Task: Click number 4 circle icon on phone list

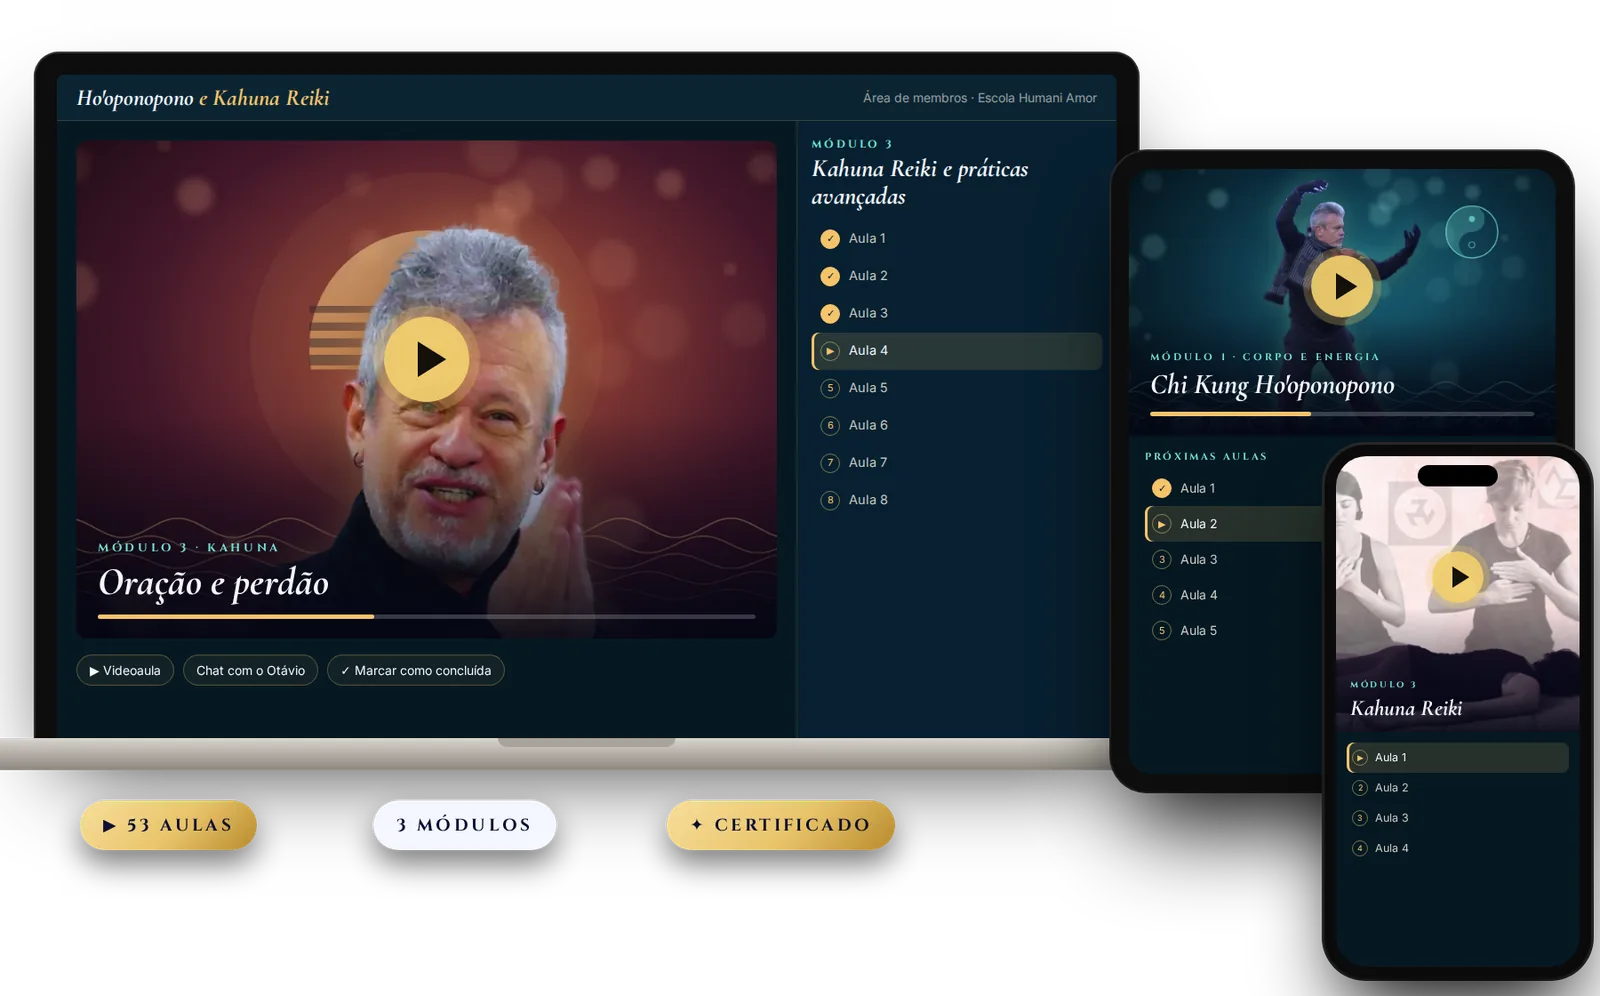Action: coord(1360,848)
